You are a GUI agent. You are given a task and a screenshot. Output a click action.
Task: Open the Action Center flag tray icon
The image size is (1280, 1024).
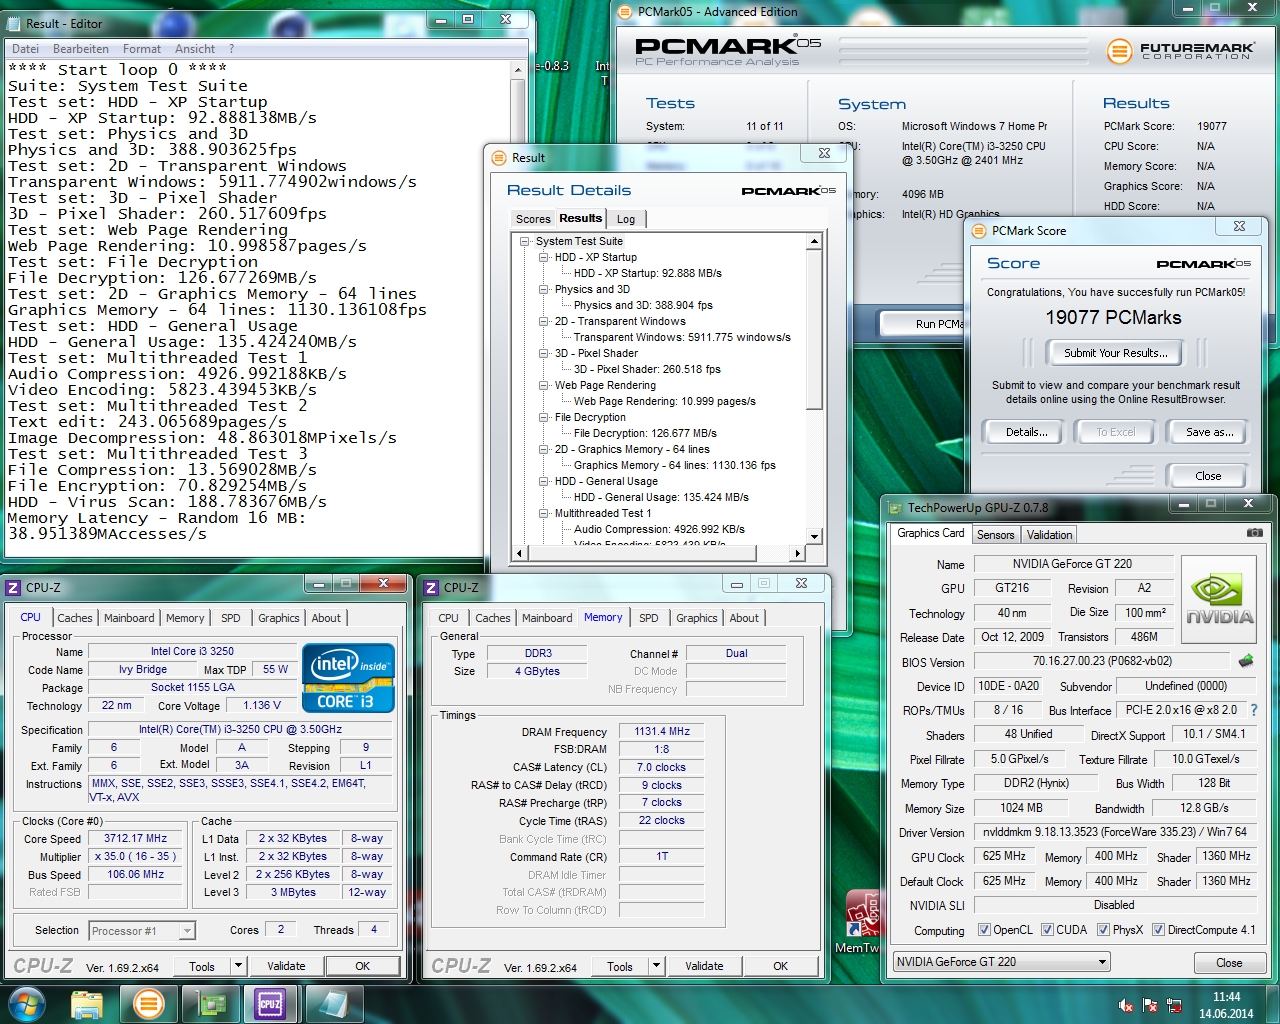(1150, 1005)
